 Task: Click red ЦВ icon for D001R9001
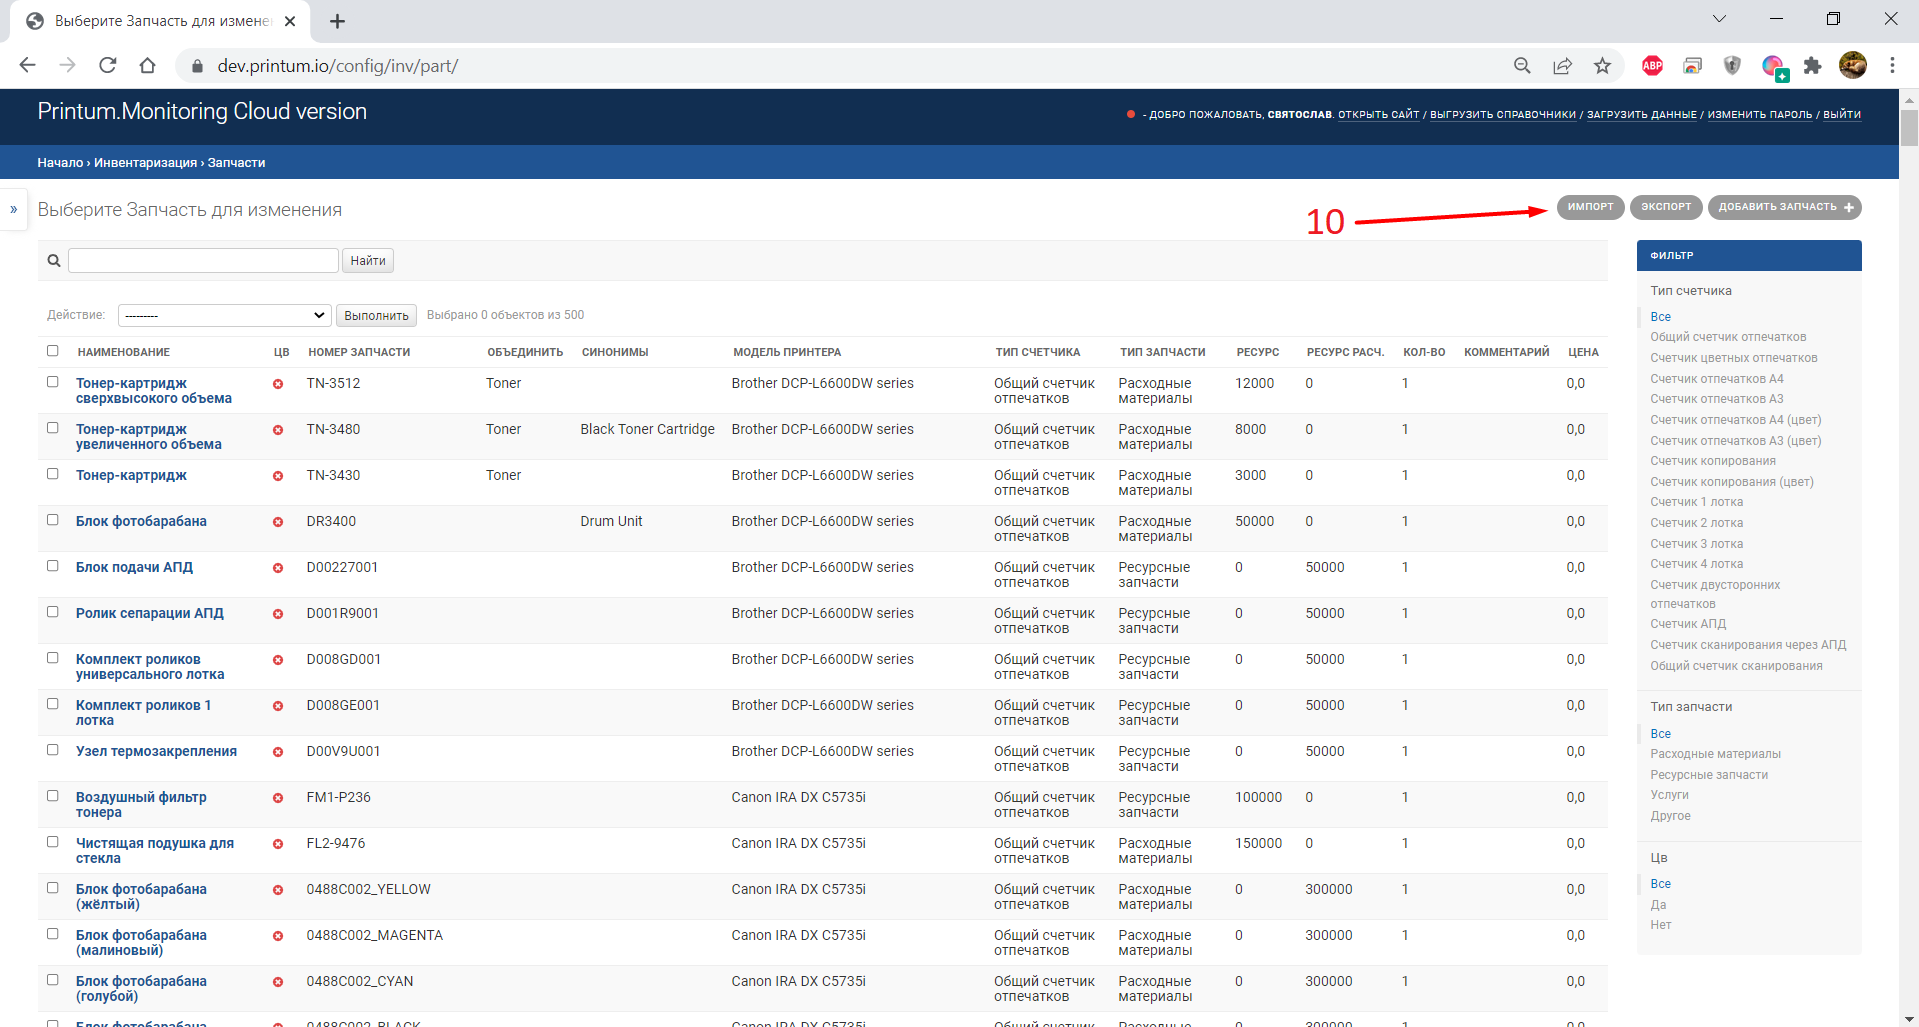pyautogui.click(x=278, y=614)
